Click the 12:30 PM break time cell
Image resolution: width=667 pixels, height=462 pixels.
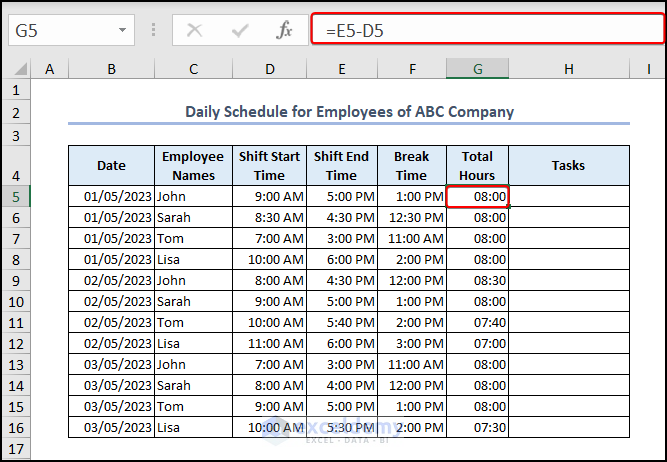pyautogui.click(x=411, y=218)
